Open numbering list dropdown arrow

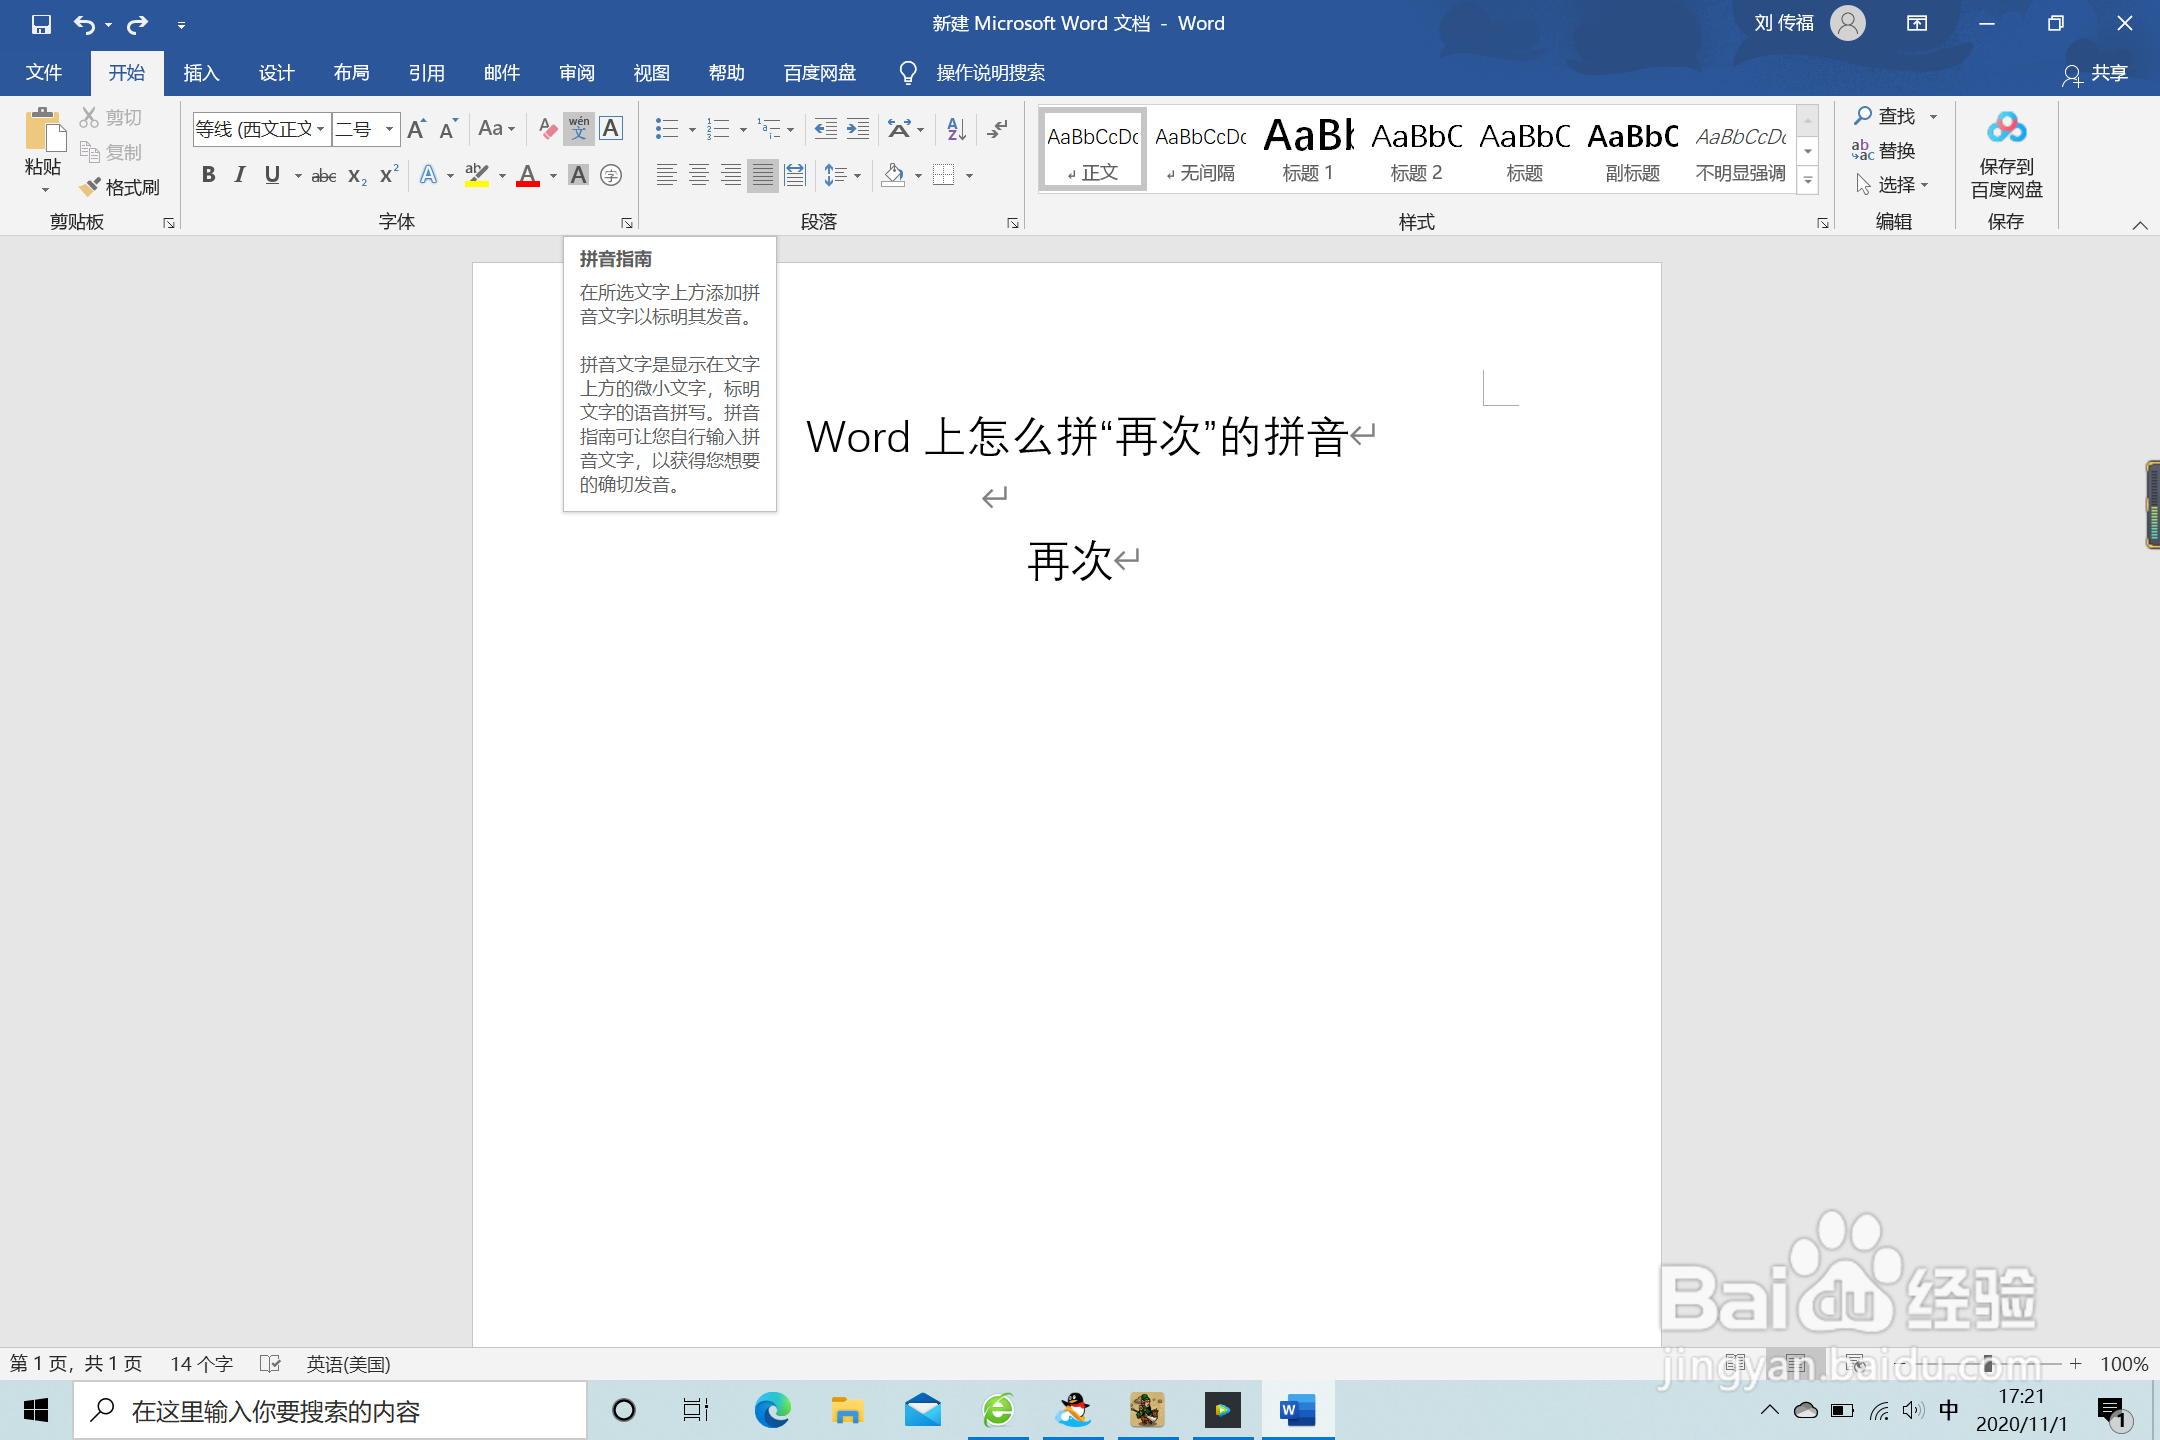click(743, 129)
